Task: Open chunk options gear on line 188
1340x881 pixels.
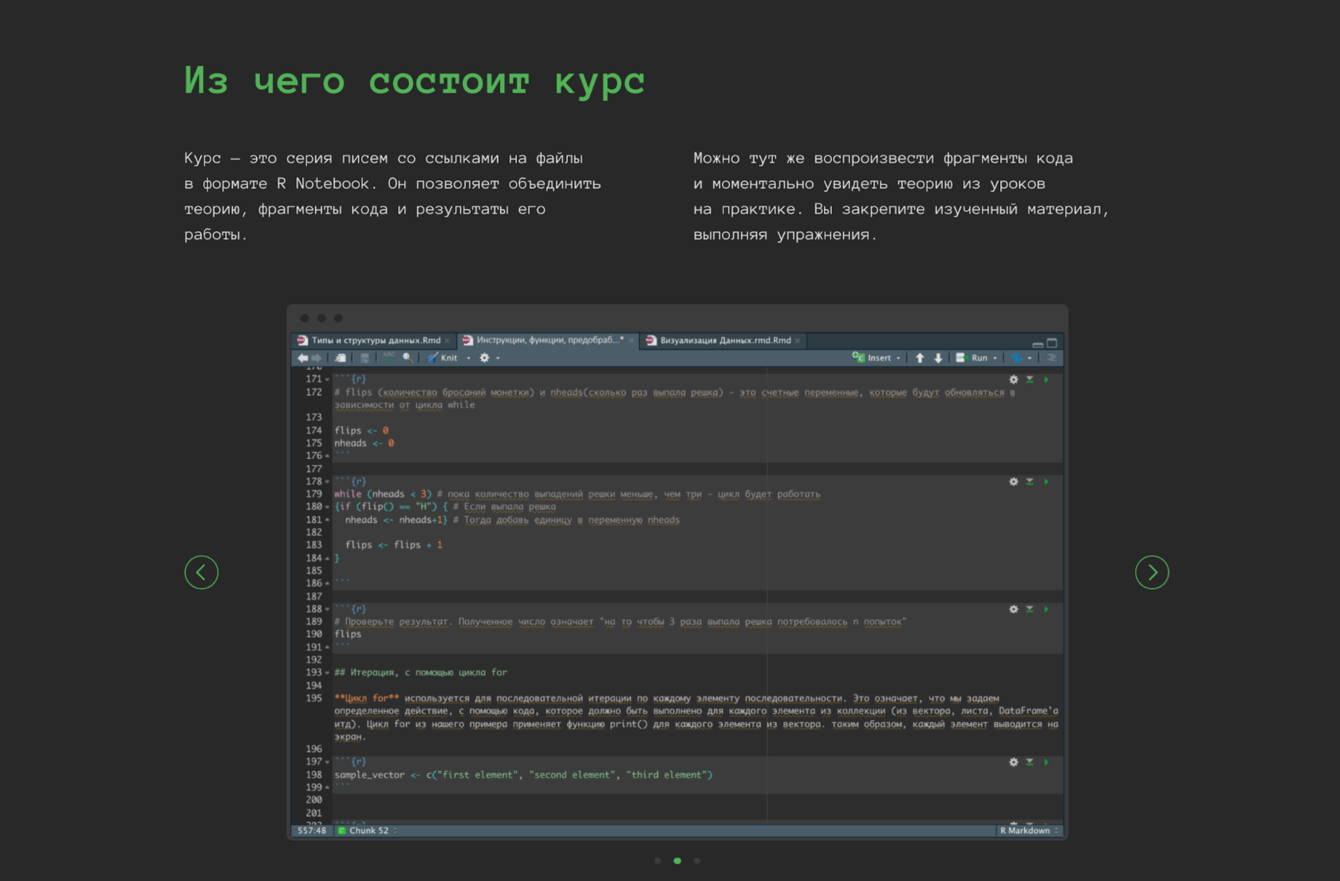Action: 1013,609
